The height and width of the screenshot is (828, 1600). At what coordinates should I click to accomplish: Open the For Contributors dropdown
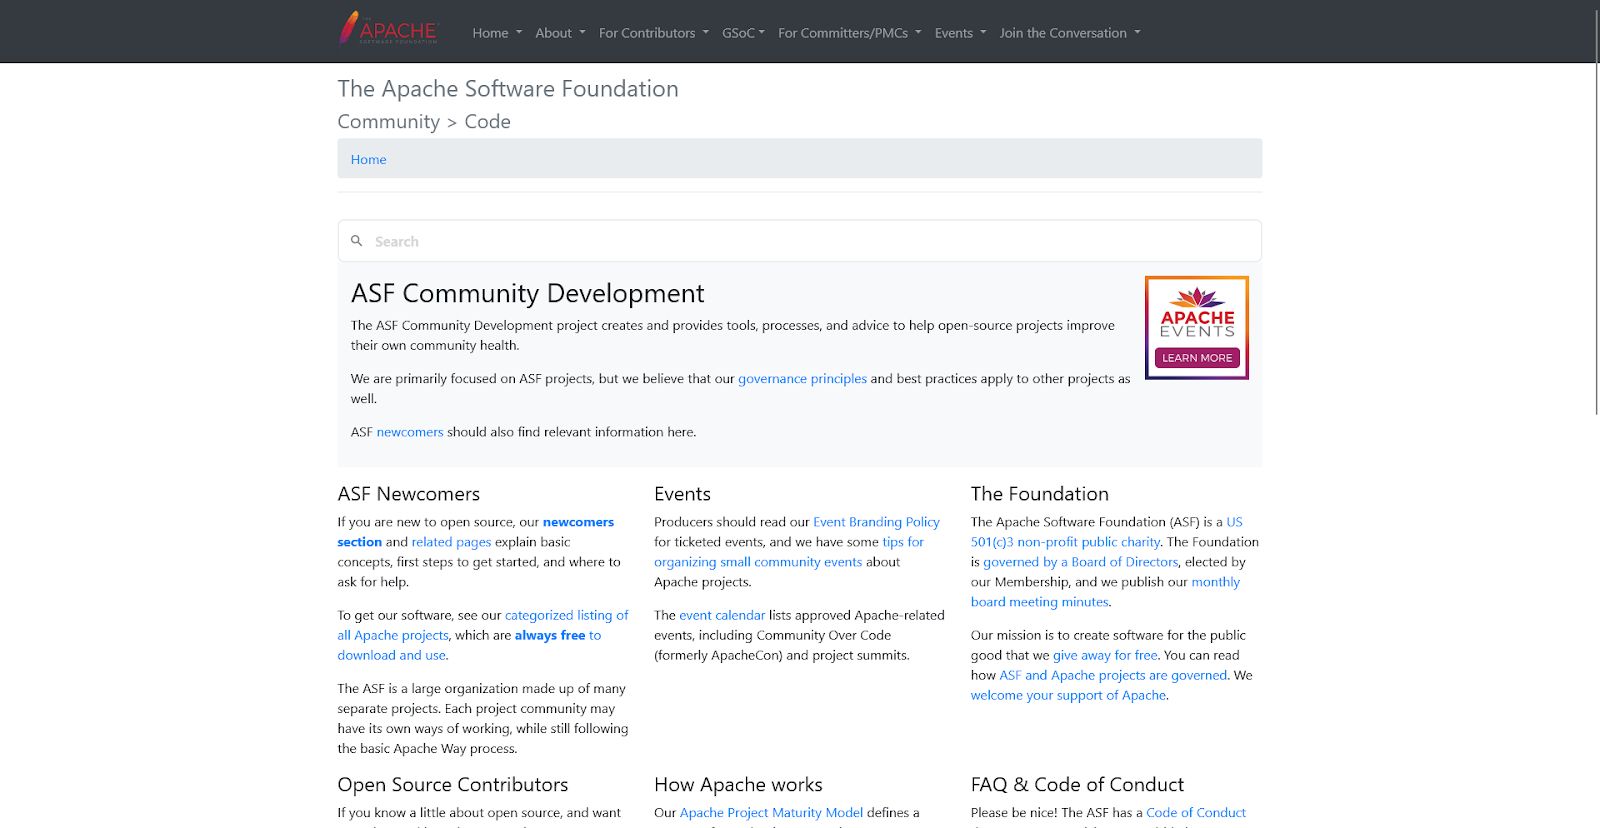click(654, 33)
